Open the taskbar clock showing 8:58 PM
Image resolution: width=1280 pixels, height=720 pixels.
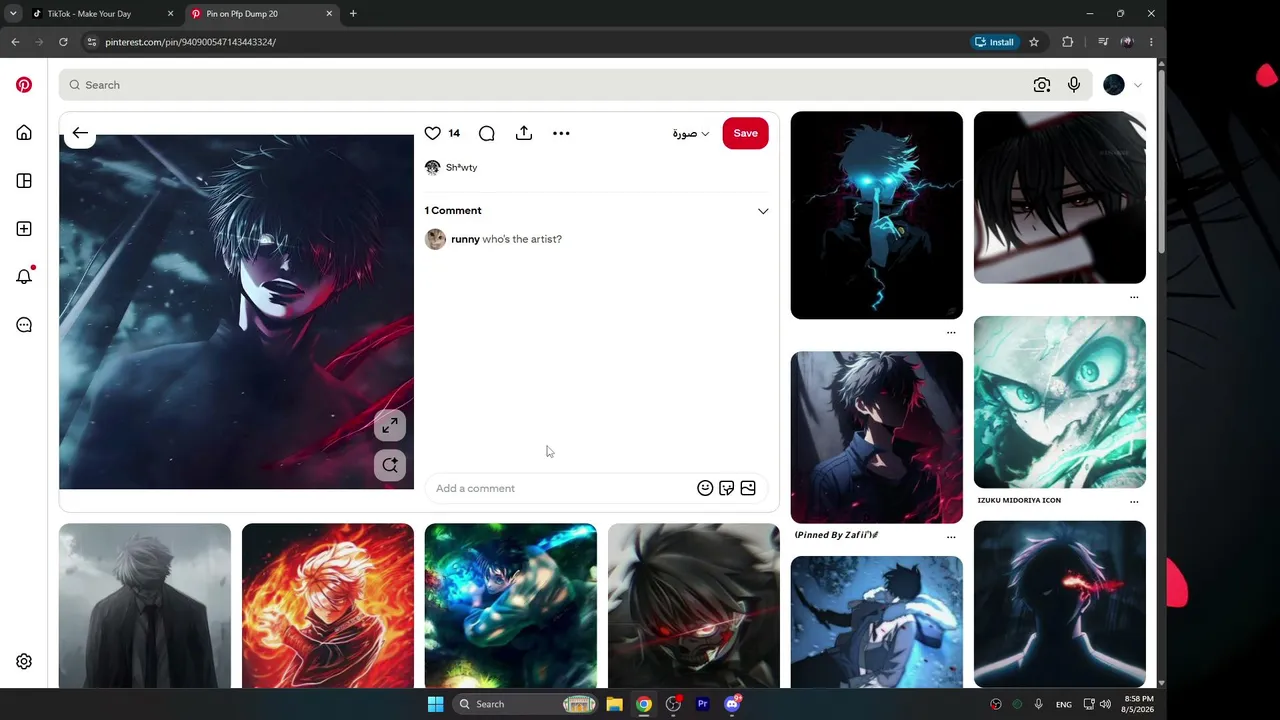pyautogui.click(x=1138, y=704)
